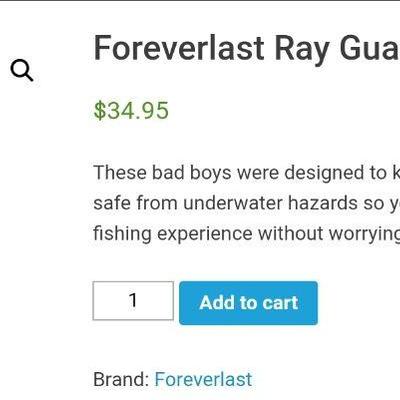The image size is (400, 400).
Task: Click the word 'underwater' in the description
Action: click(x=233, y=203)
